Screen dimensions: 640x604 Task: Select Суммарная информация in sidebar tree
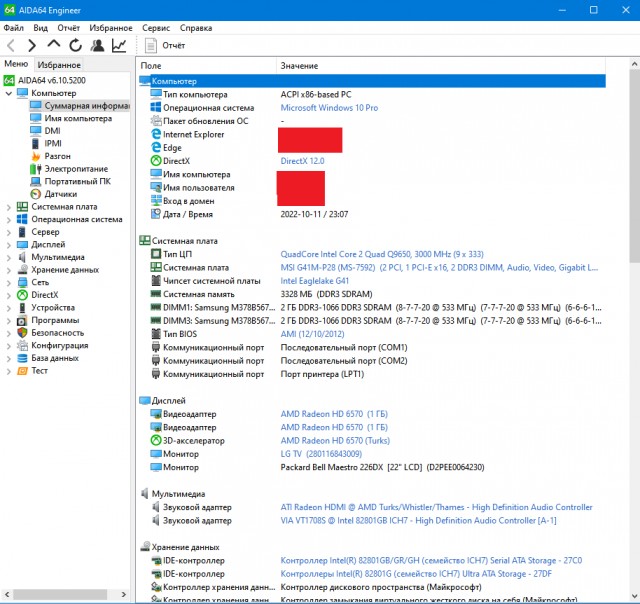(80, 106)
